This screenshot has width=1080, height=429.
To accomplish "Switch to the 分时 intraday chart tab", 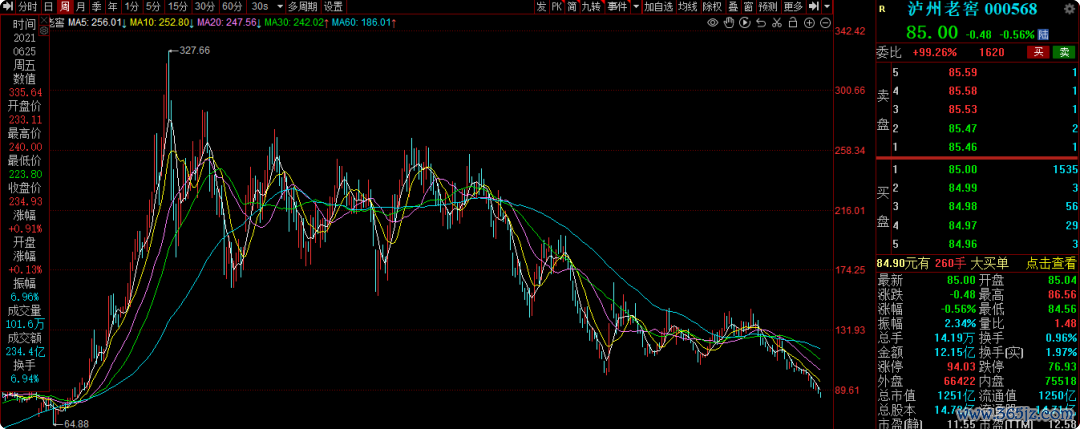I will pos(28,7).
